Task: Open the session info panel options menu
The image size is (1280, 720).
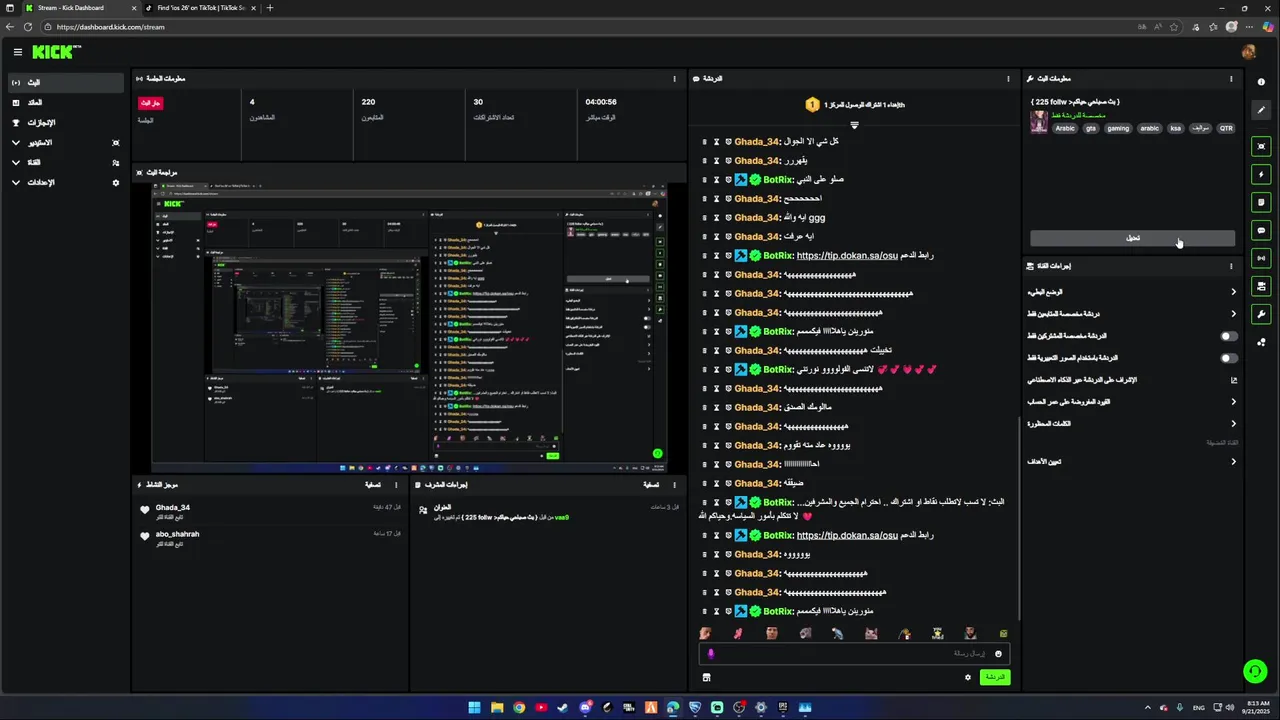Action: click(x=675, y=78)
